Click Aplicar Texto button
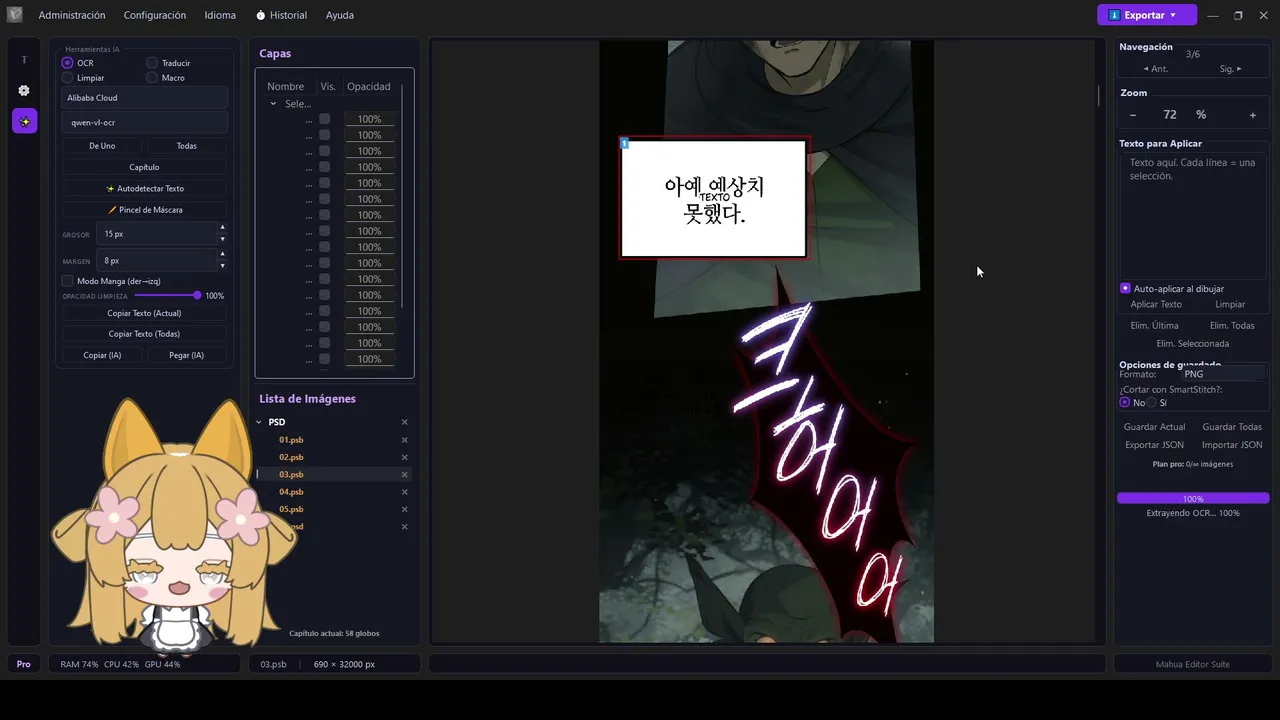1280x720 pixels. click(x=1156, y=304)
